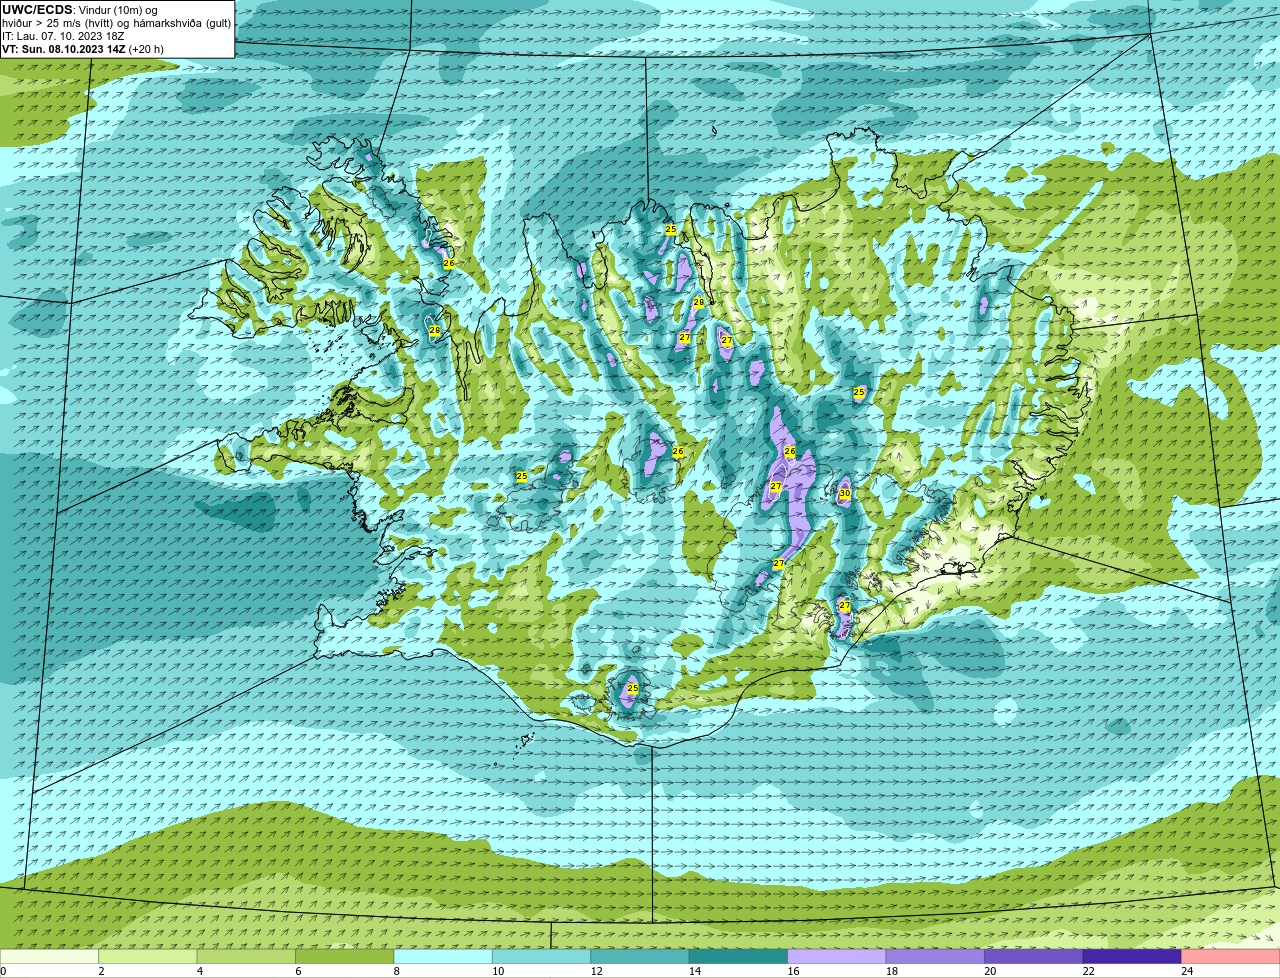Image resolution: width=1280 pixels, height=978 pixels.
Task: Click the pink above-24 m/s legend swatch
Action: pos(1231,956)
